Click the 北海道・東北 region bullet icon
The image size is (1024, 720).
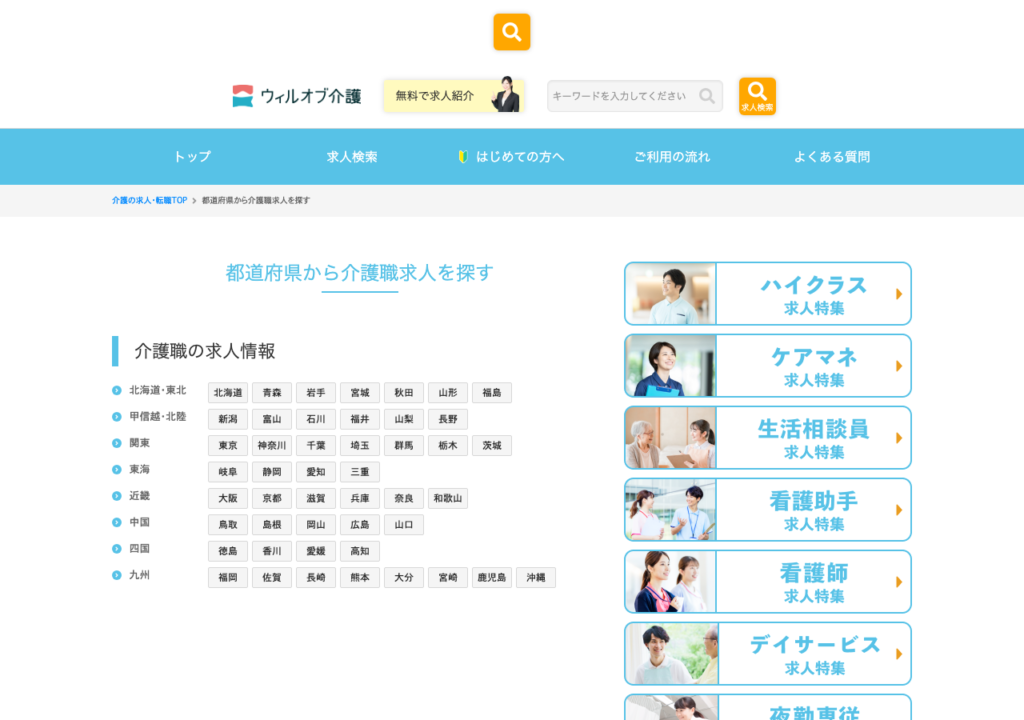click(x=117, y=391)
